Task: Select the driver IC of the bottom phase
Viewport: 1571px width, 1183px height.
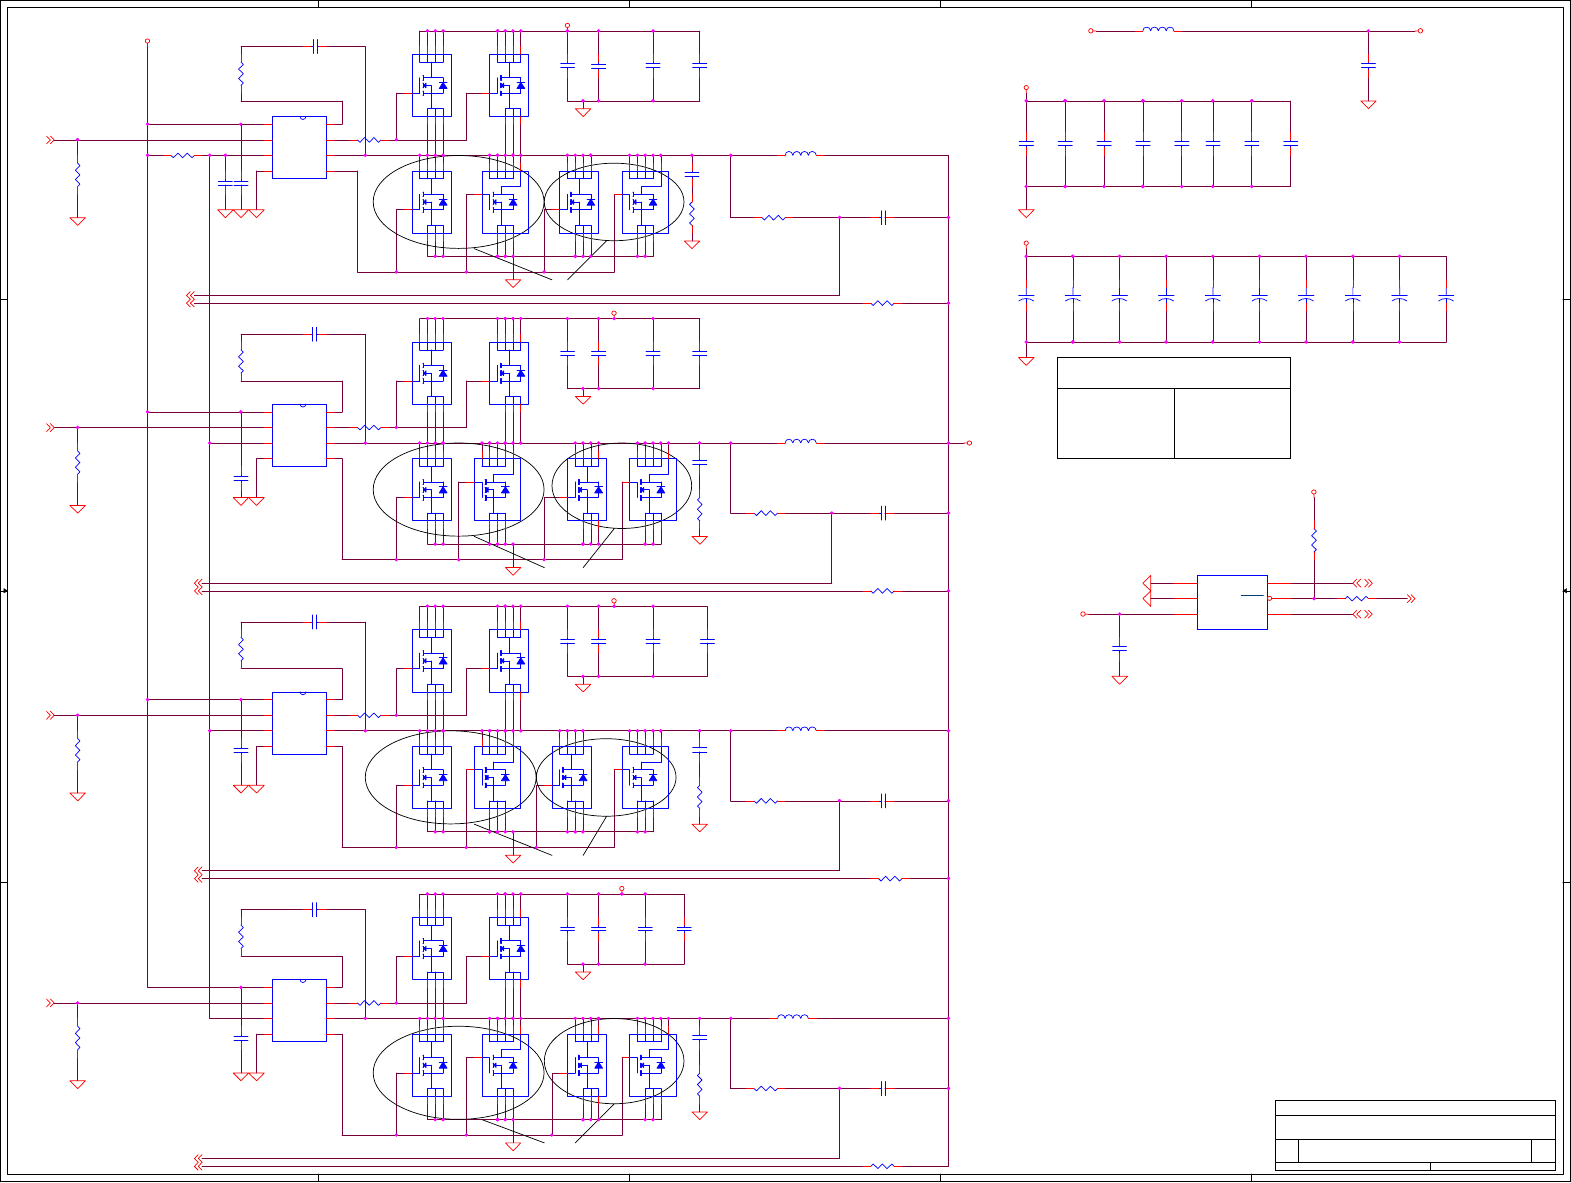Action: (299, 1010)
